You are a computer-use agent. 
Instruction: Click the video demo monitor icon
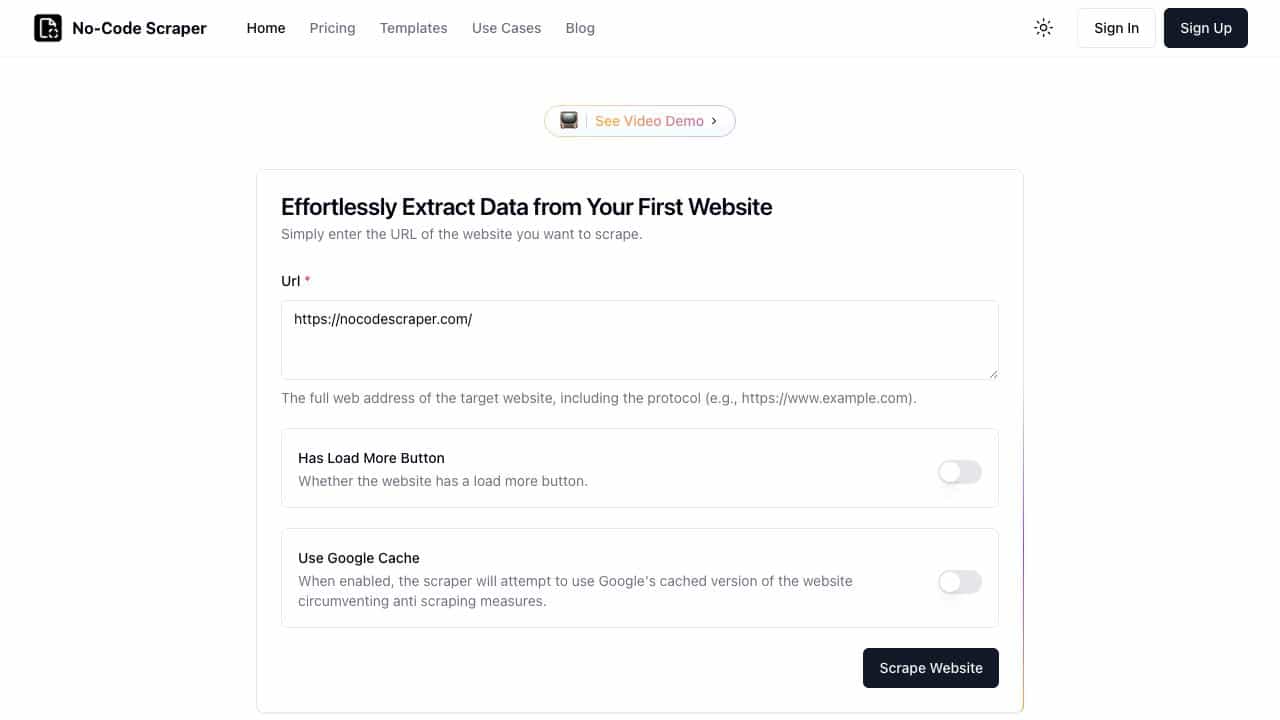(x=569, y=121)
